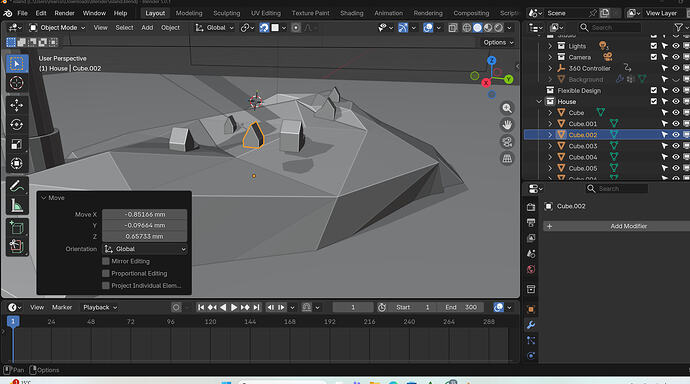Screen dimensions: 690x384
Task: Click the Z axis on navigation gizmo
Action: [492, 61]
